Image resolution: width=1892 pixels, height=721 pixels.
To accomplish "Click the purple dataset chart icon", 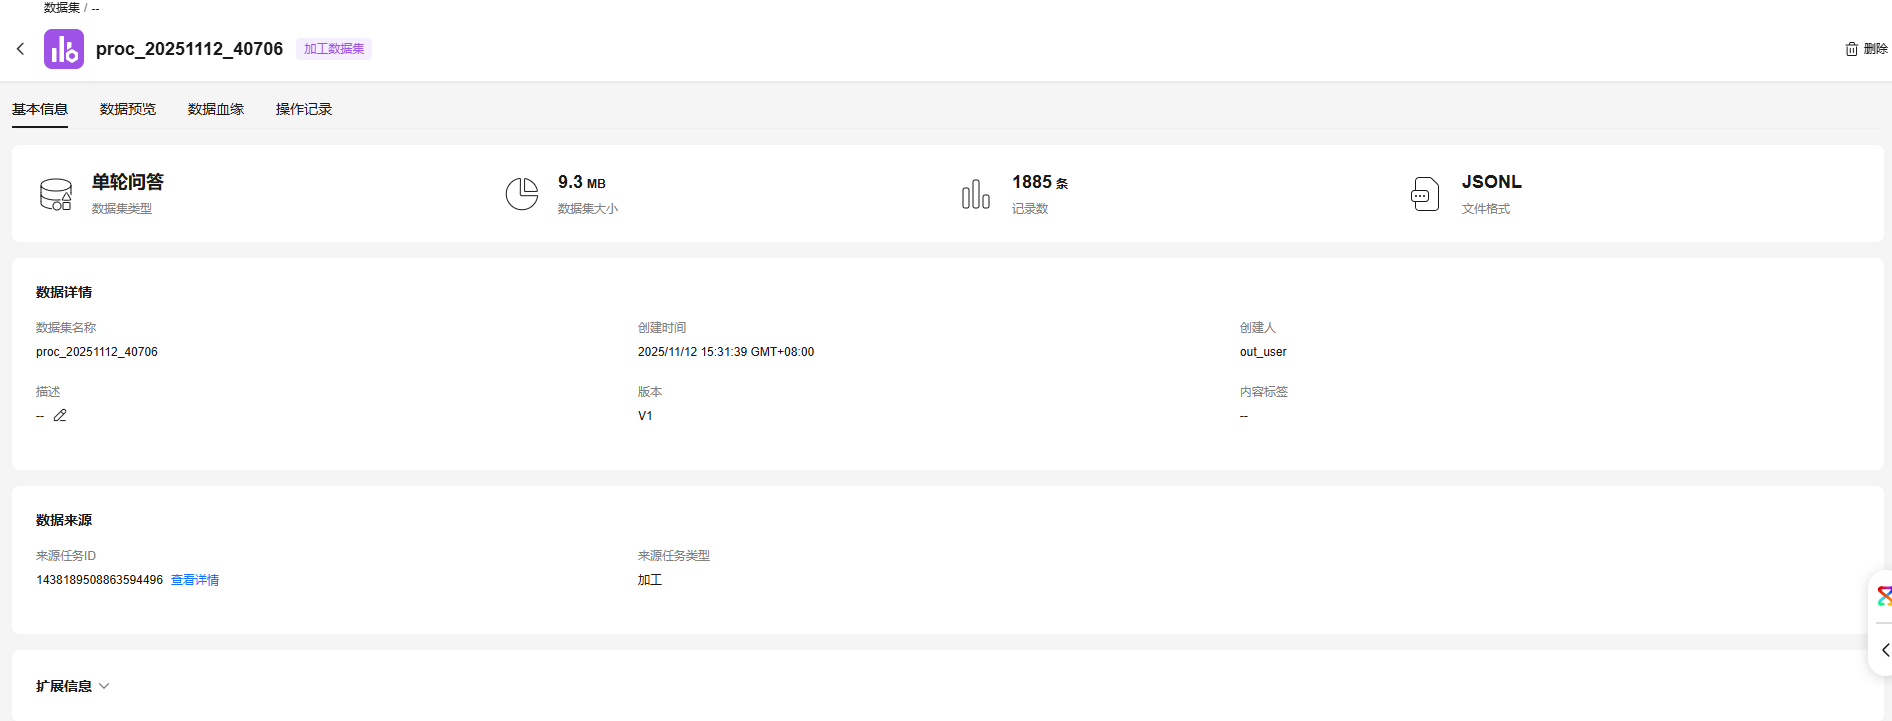I will [64, 49].
